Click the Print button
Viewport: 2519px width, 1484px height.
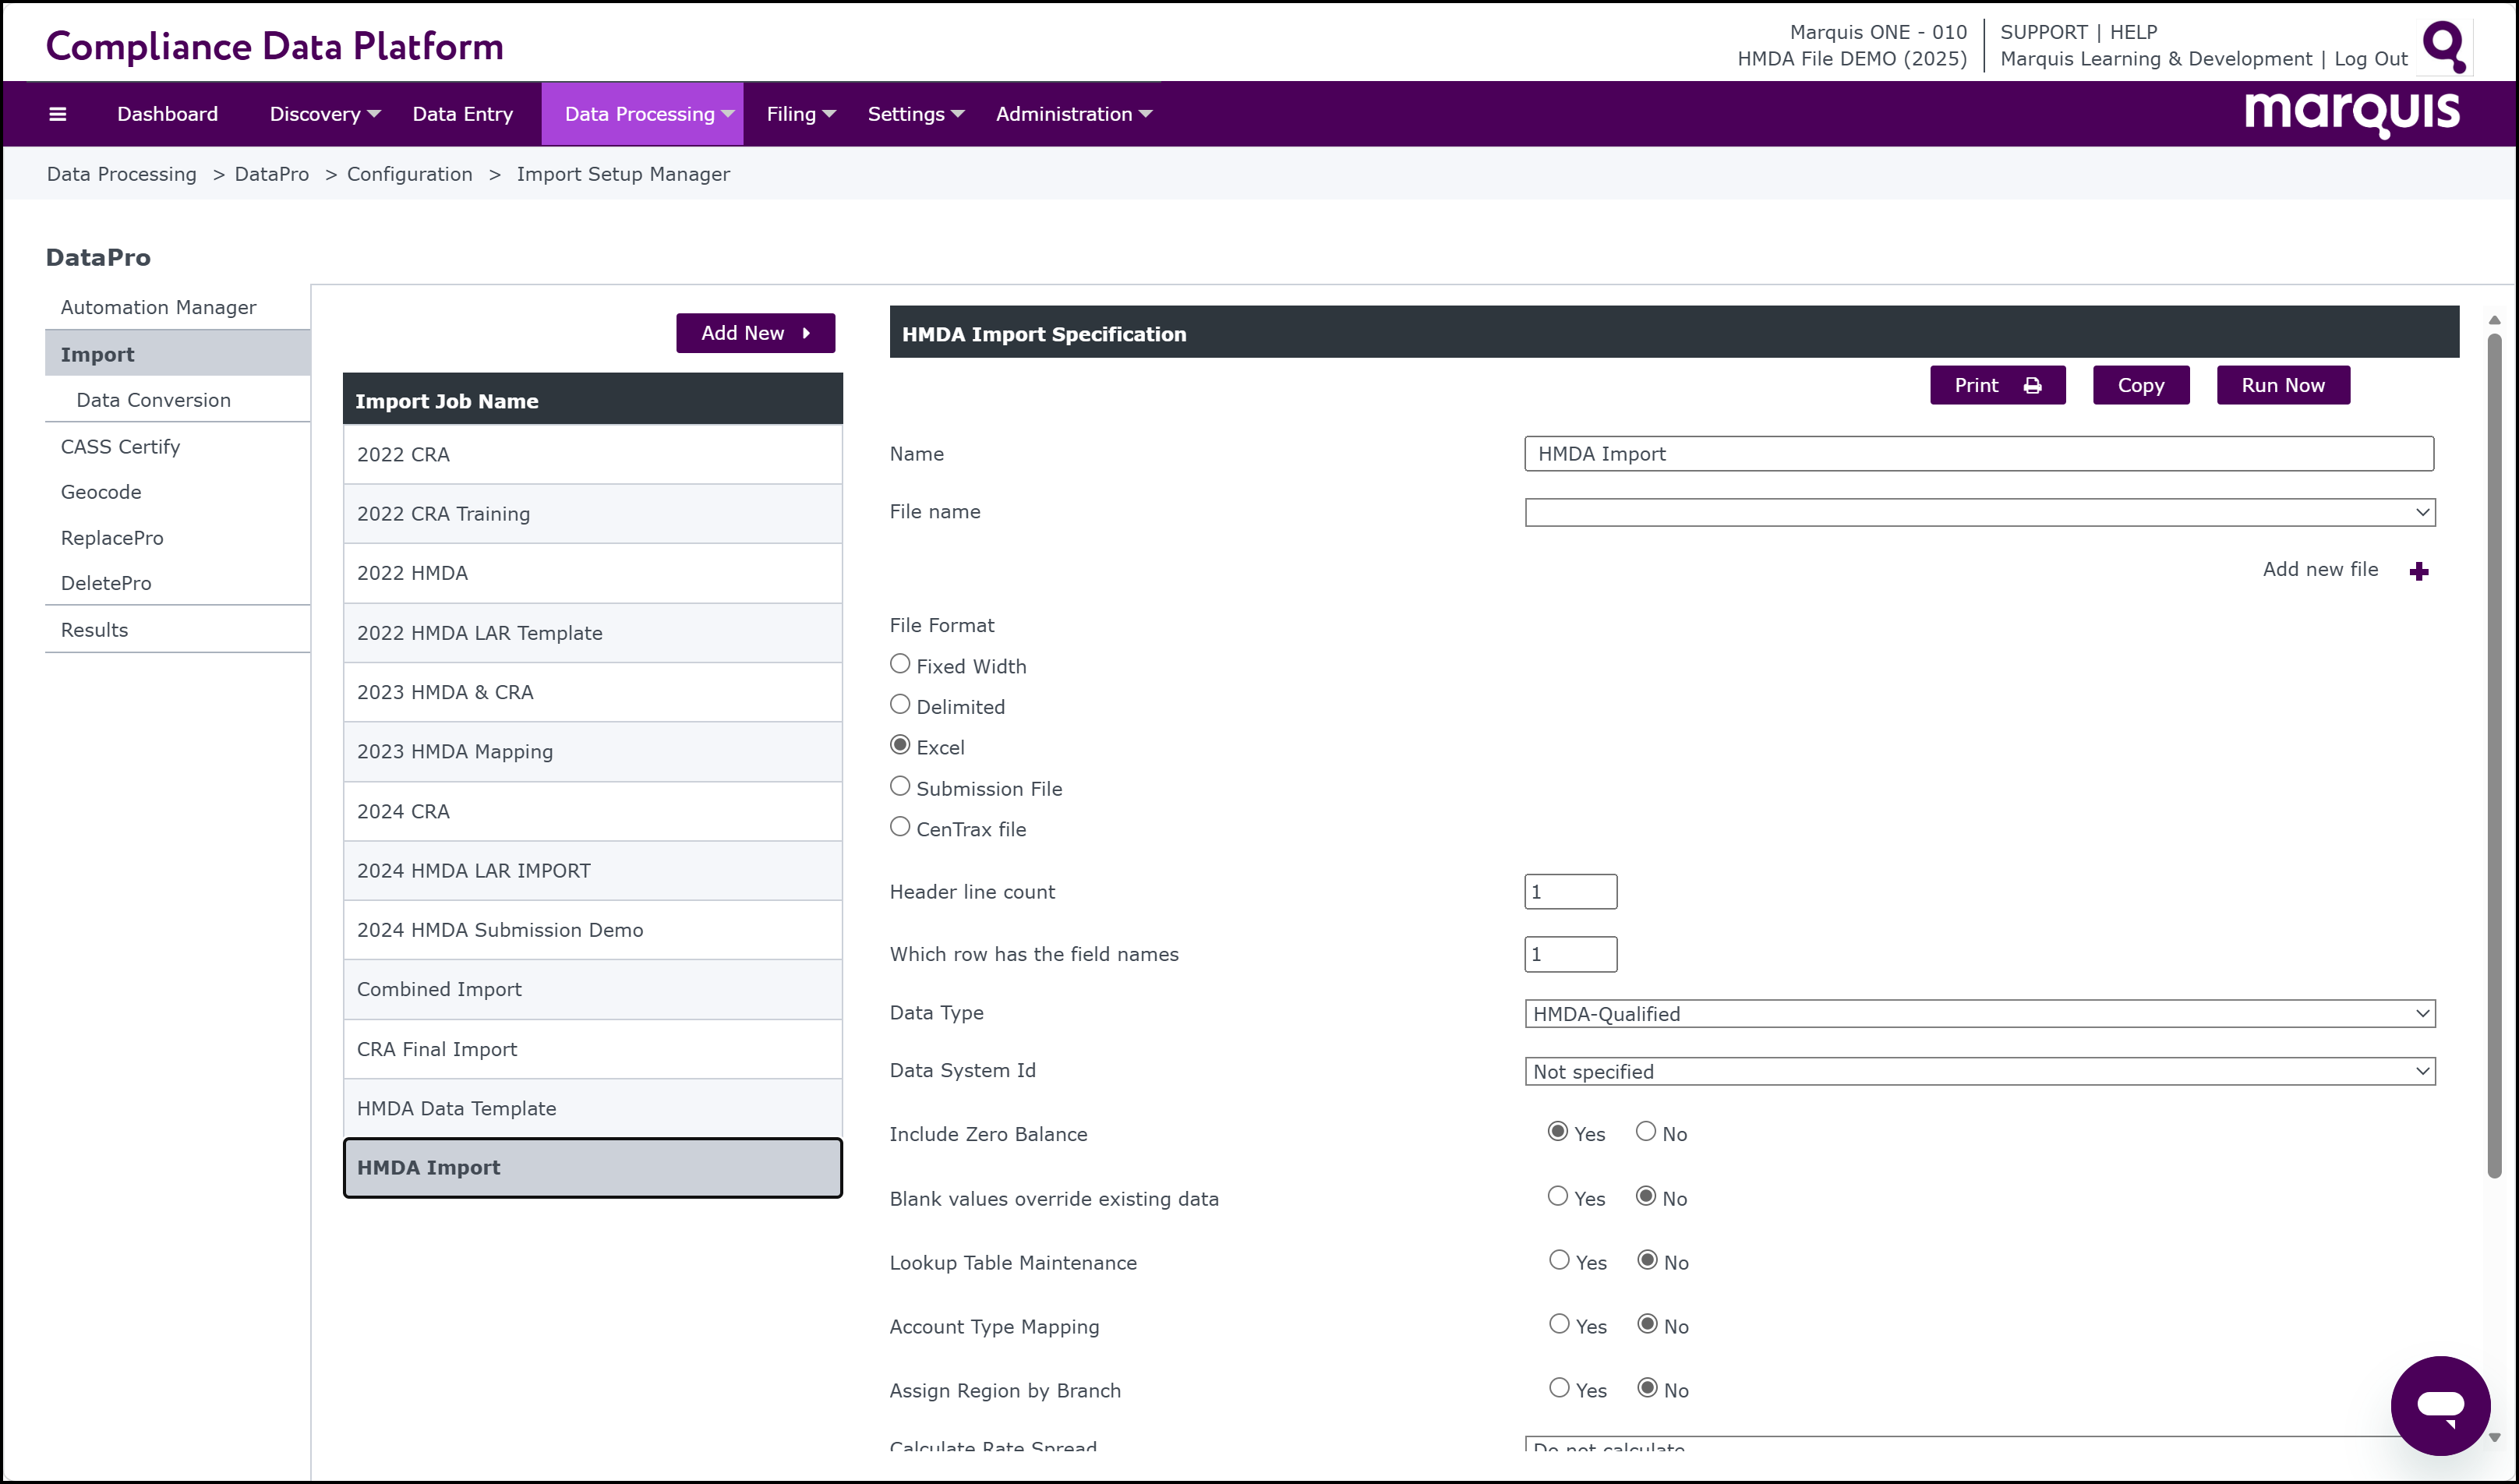pyautogui.click(x=1997, y=386)
